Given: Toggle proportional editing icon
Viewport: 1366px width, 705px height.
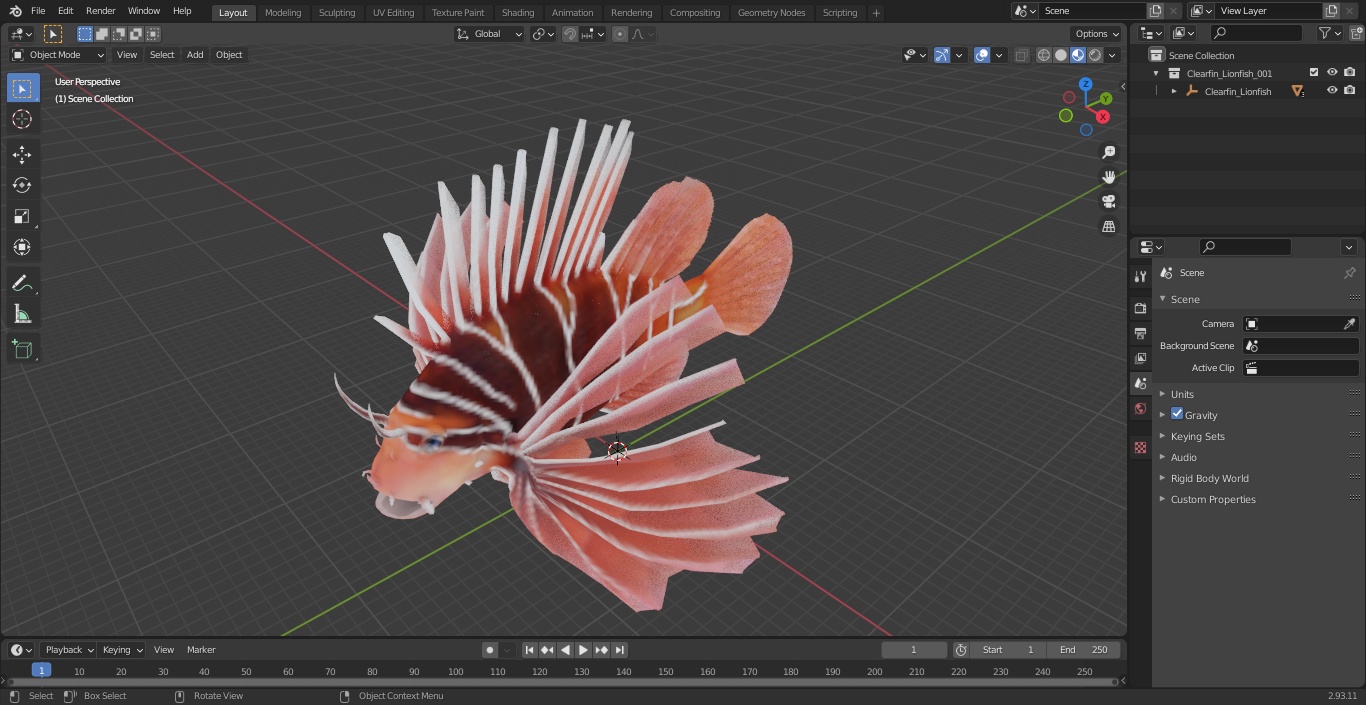Looking at the screenshot, I should pyautogui.click(x=620, y=34).
